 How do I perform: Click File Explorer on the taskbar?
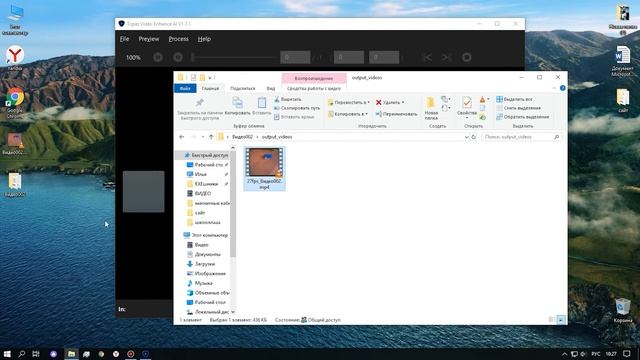(71, 354)
